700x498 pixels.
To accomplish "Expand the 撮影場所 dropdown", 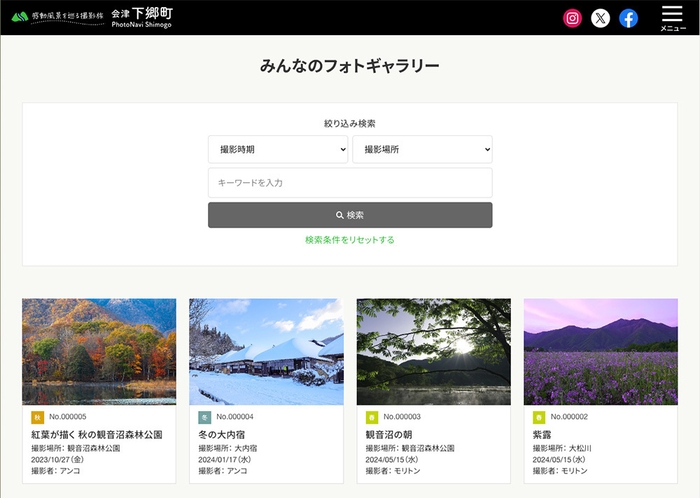I will pyautogui.click(x=422, y=149).
